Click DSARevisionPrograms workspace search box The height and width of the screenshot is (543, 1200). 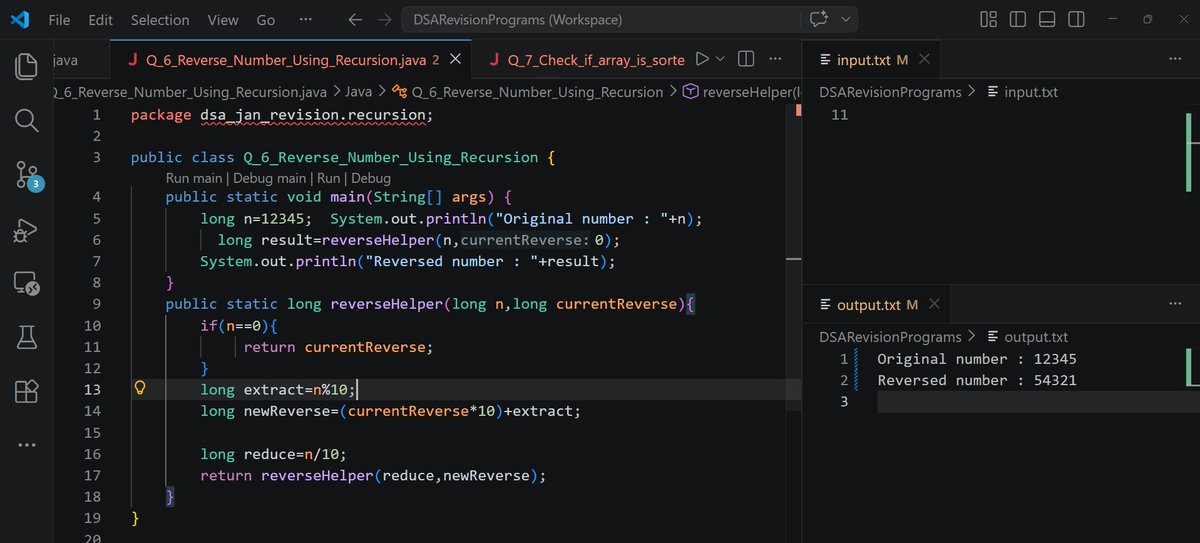(599, 19)
